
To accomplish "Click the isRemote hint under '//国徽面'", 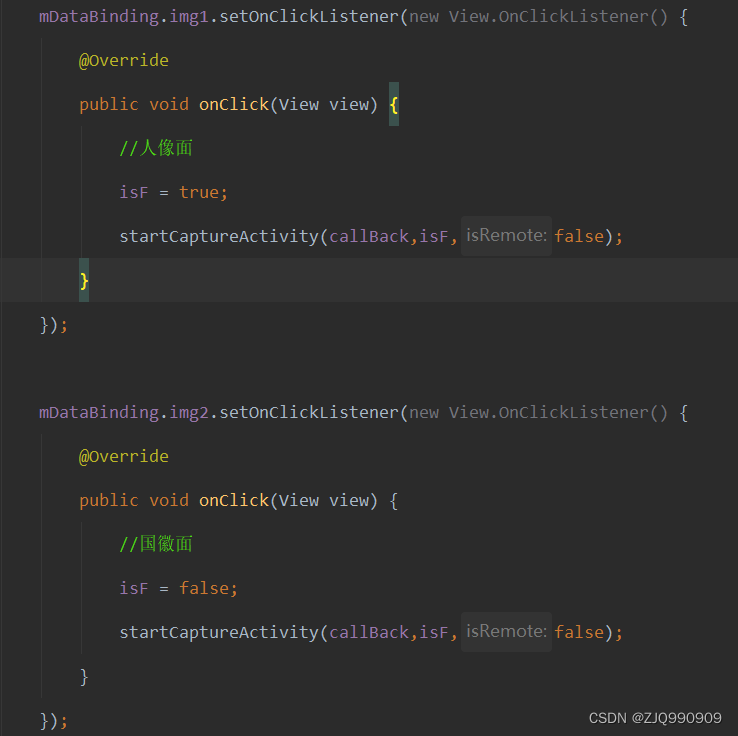I will coord(506,632).
